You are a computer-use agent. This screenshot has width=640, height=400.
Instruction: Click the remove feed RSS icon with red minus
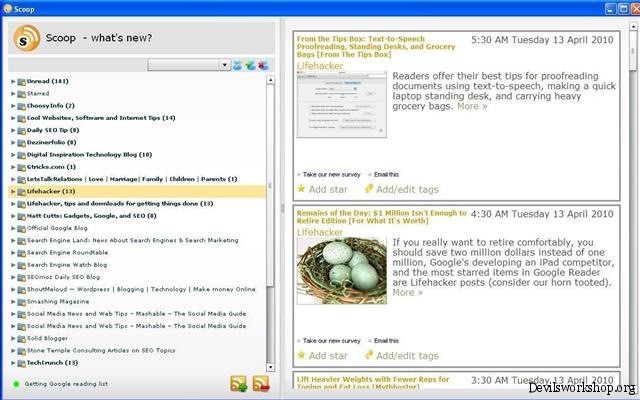click(x=261, y=384)
